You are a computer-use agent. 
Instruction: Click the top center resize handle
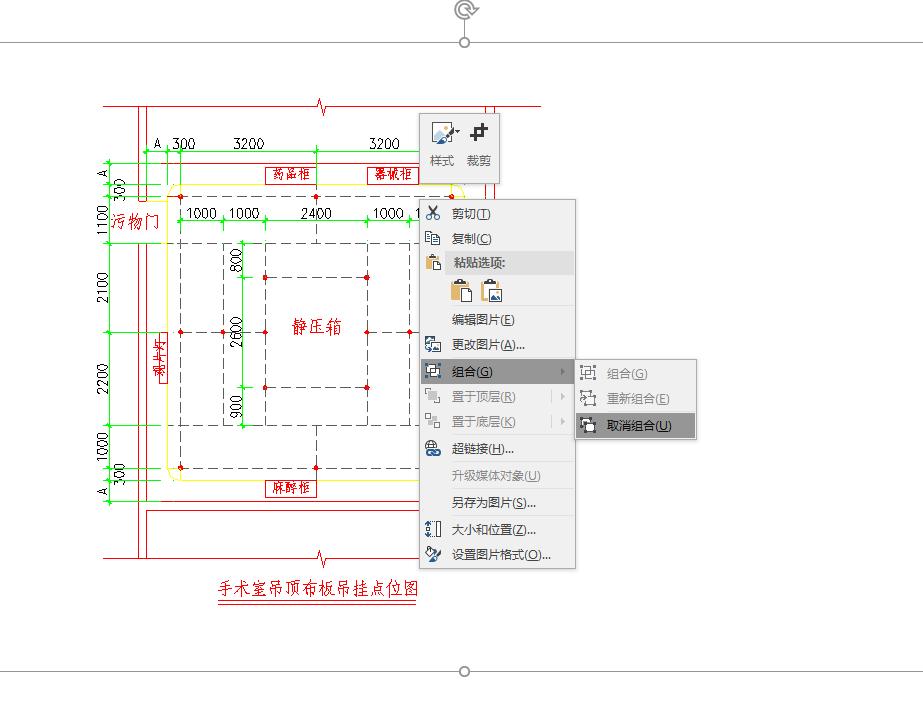tap(464, 42)
